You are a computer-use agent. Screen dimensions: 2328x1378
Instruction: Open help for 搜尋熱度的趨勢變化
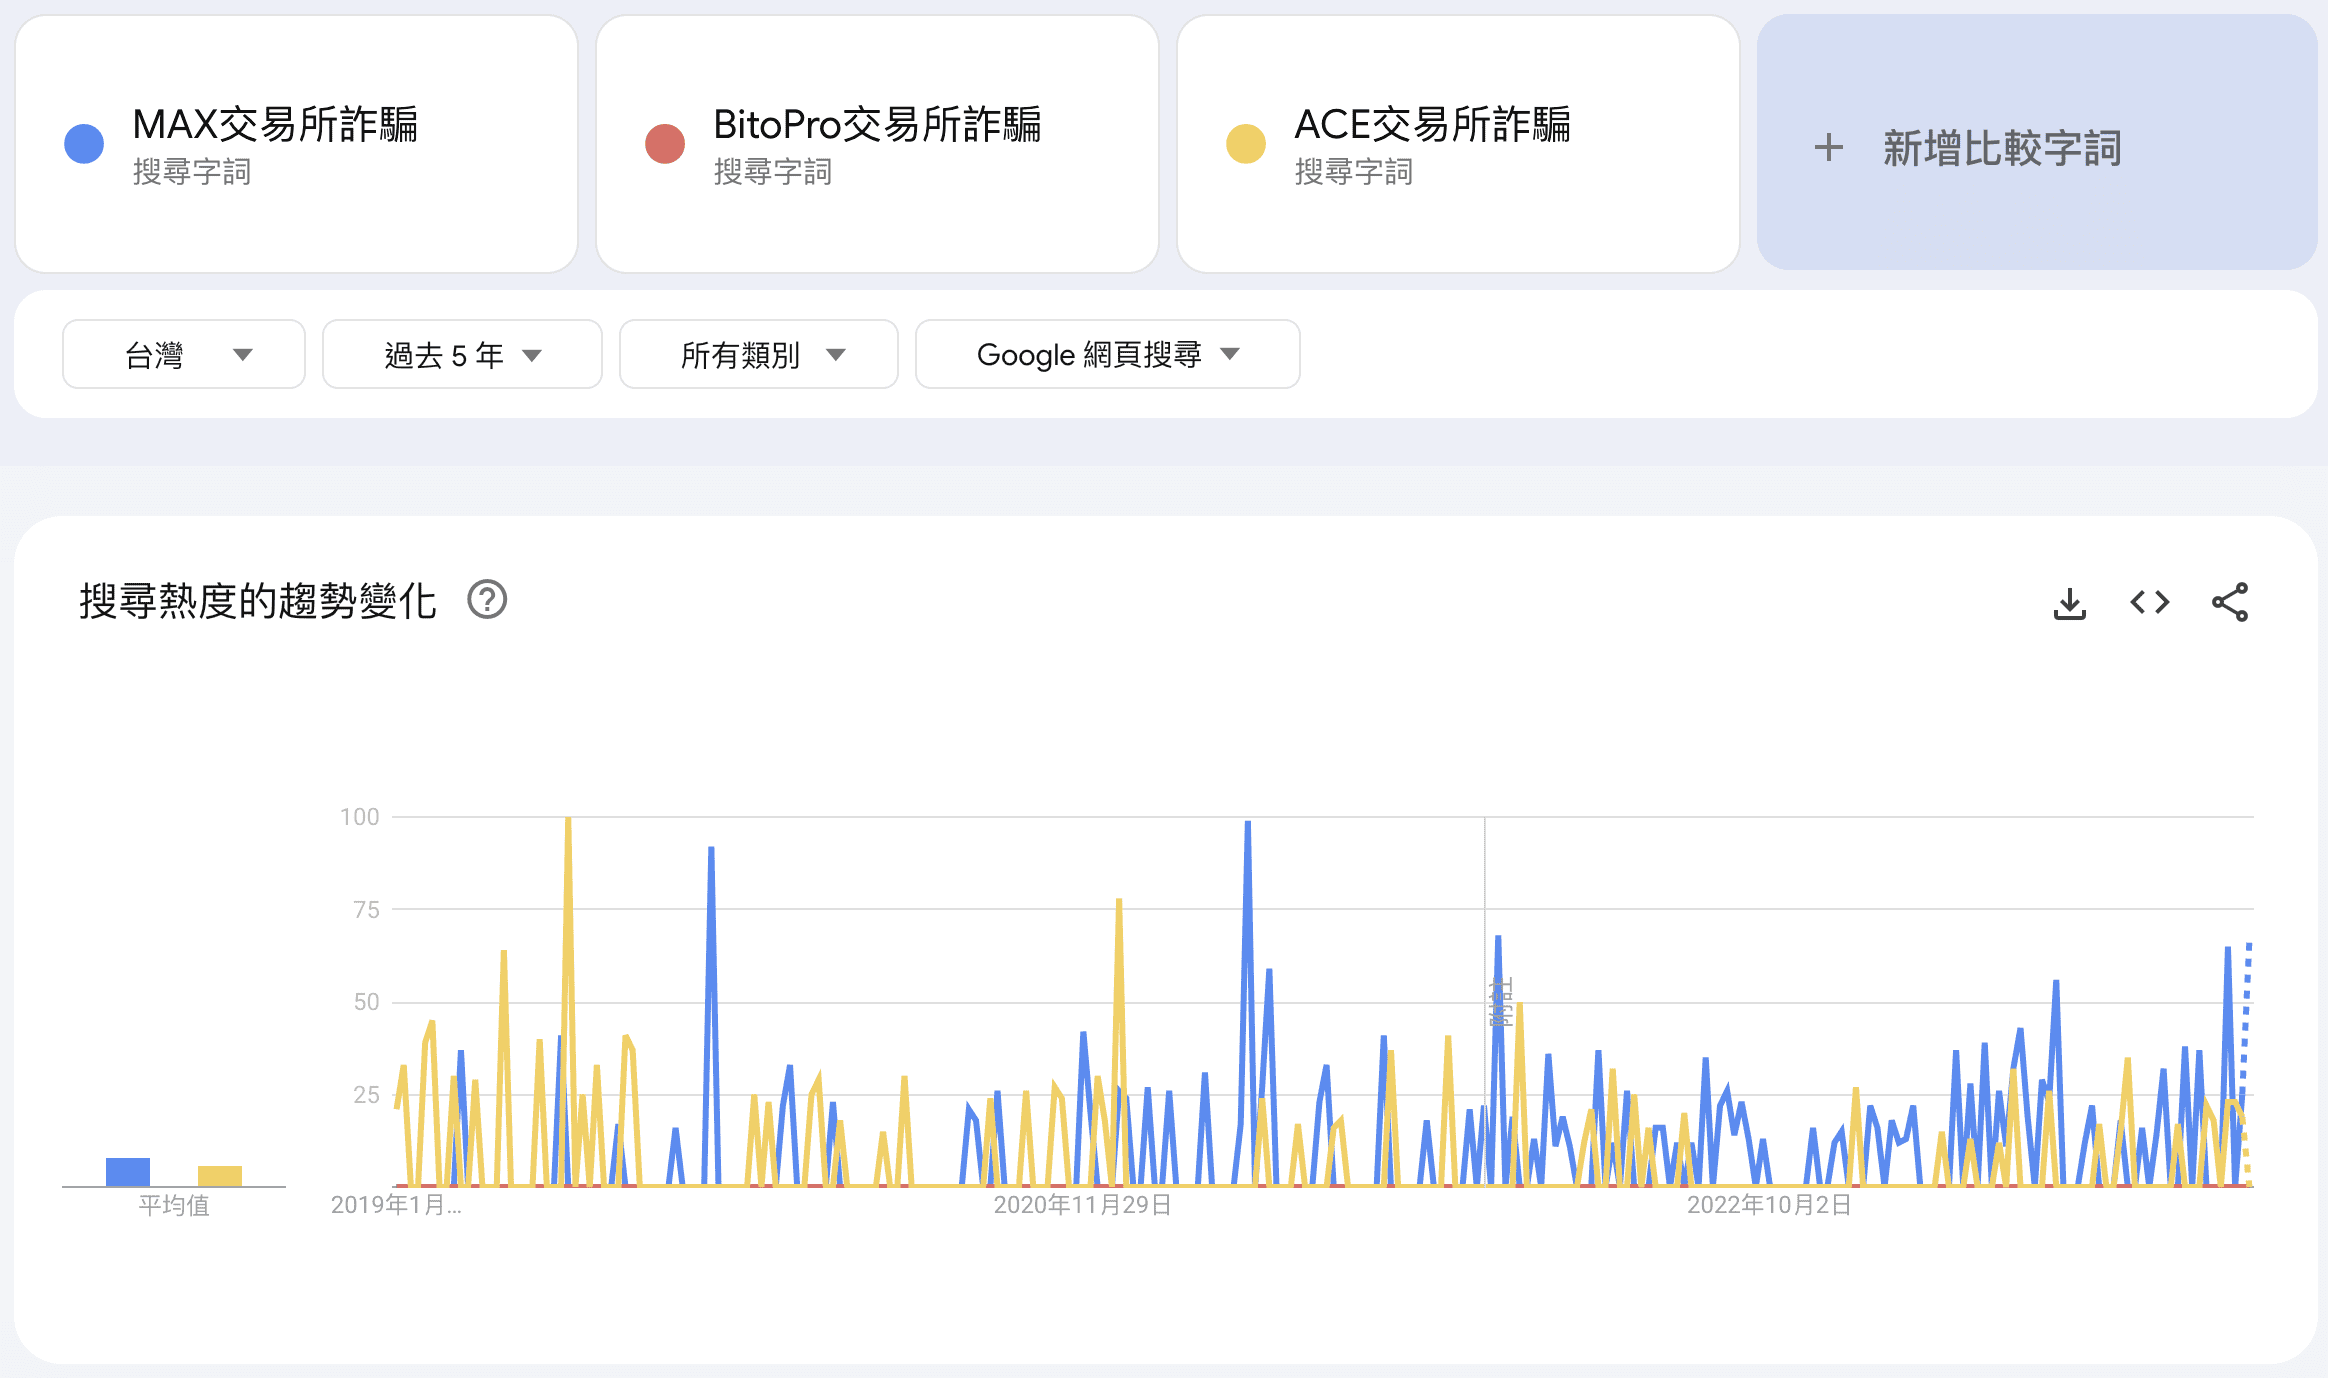click(x=487, y=600)
